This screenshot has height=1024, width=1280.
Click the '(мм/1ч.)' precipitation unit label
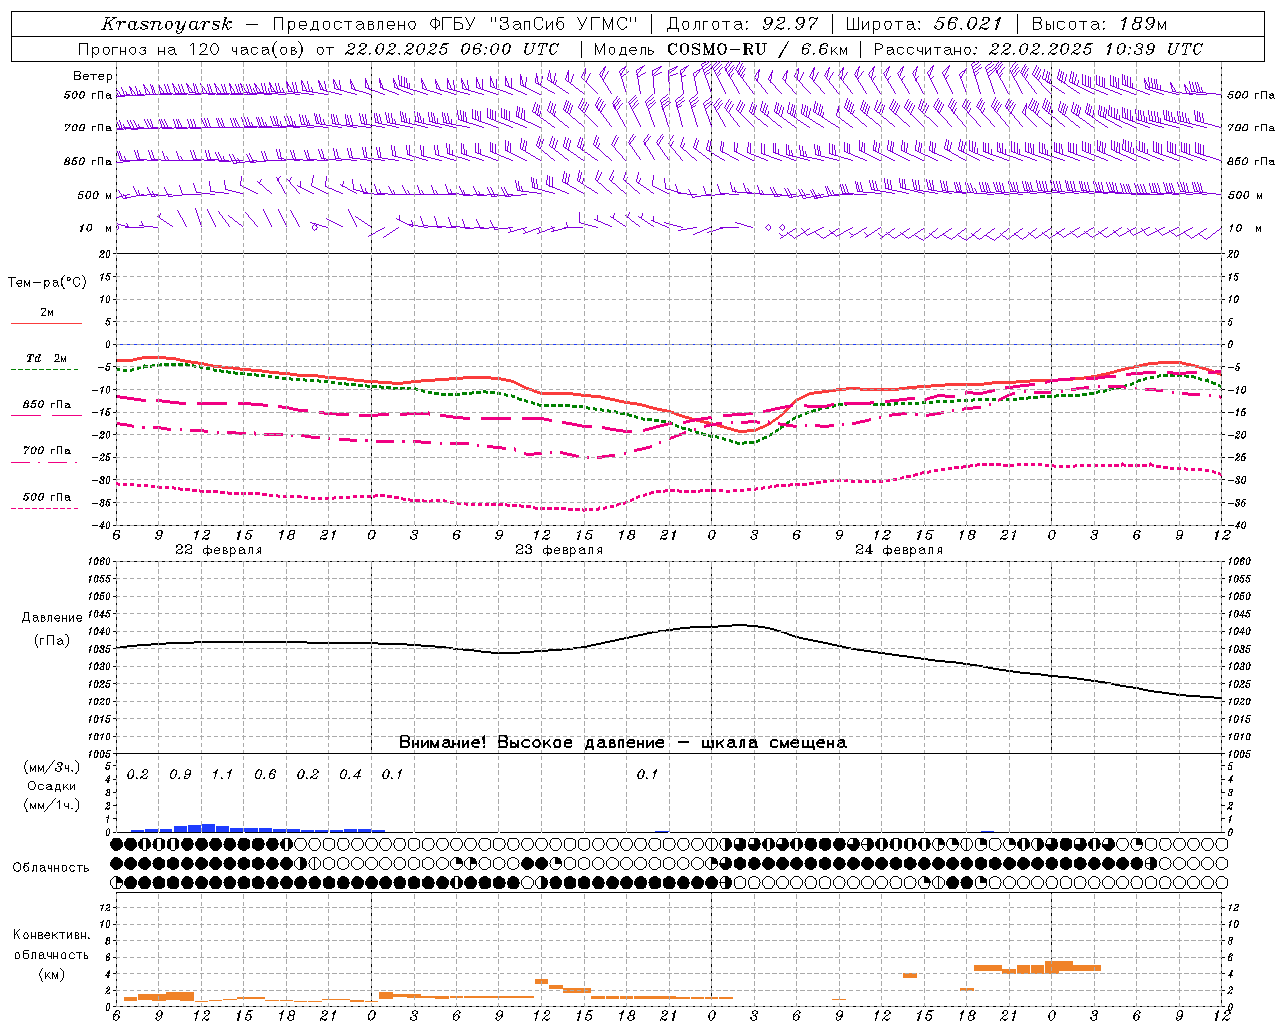52,805
